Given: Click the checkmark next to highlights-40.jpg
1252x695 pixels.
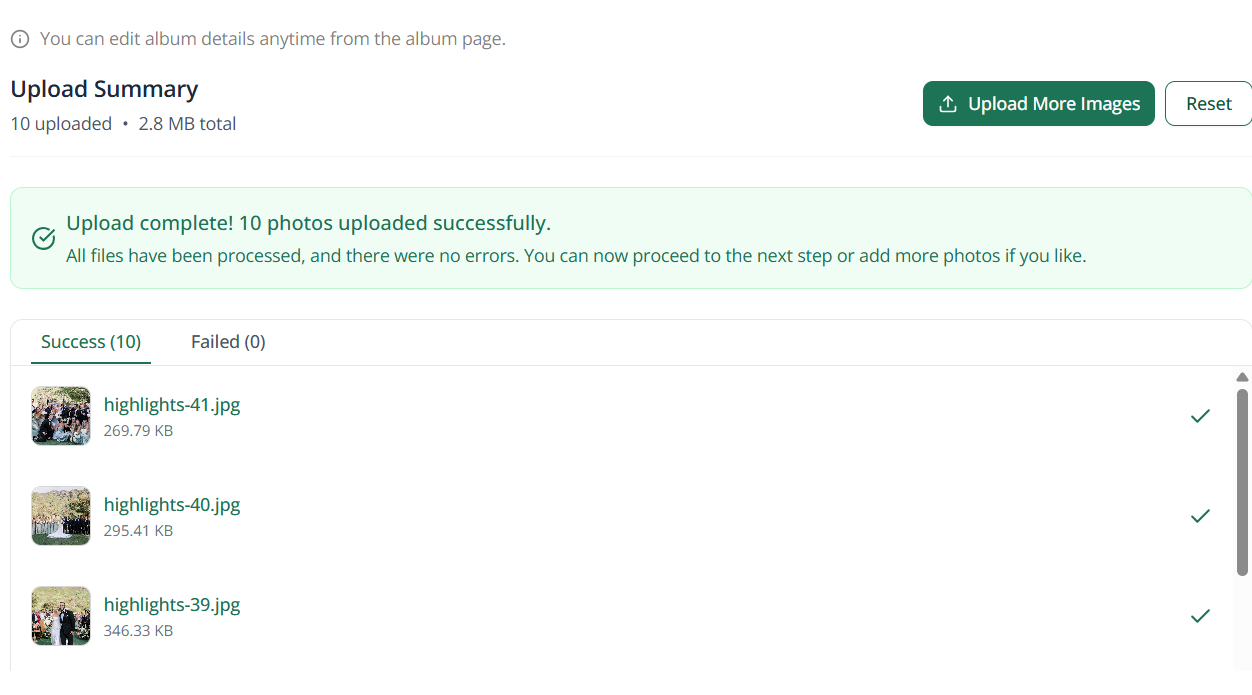Looking at the screenshot, I should point(1200,516).
